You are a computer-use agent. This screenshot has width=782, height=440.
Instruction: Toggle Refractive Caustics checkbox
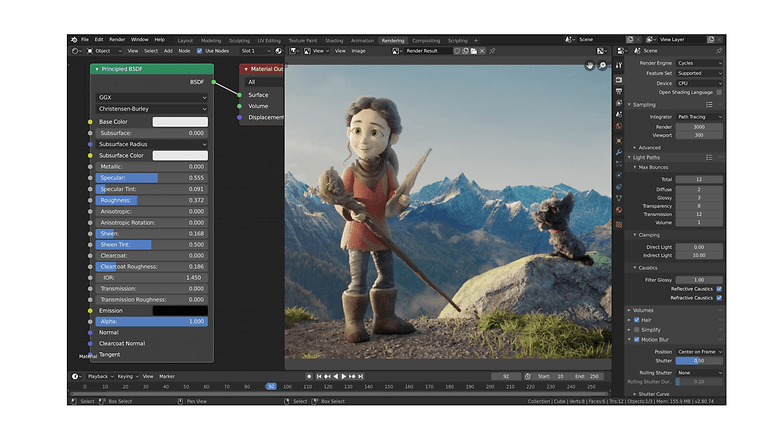point(719,298)
